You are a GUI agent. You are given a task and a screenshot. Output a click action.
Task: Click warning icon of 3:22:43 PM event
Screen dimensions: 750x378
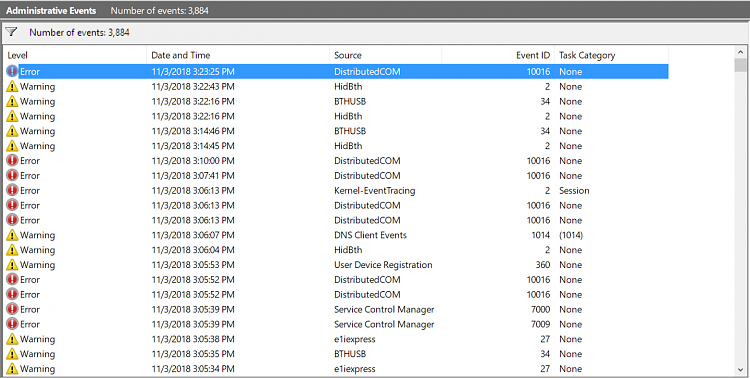(x=12, y=87)
